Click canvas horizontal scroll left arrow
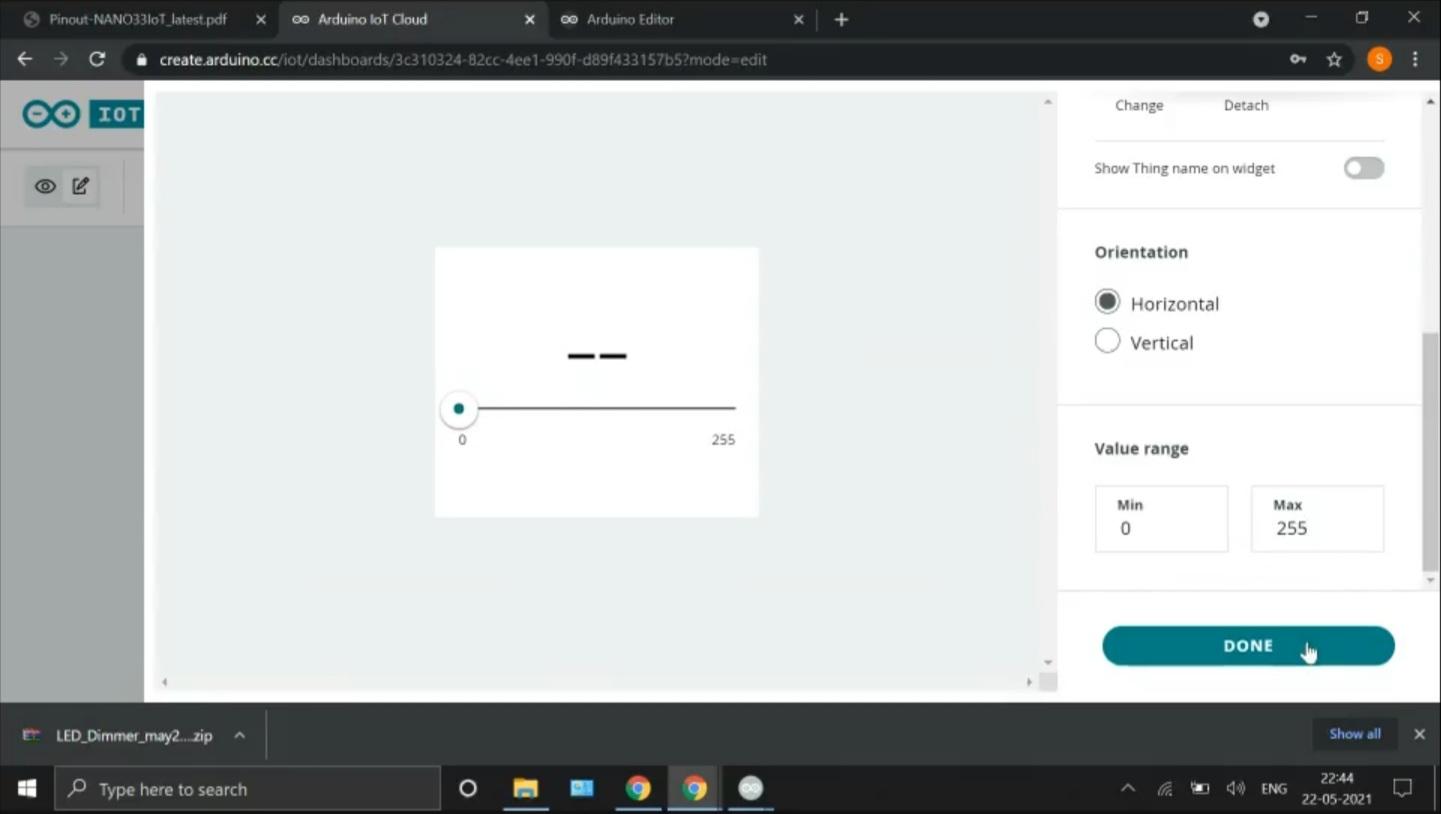Viewport: 1441px width, 814px height. click(165, 682)
